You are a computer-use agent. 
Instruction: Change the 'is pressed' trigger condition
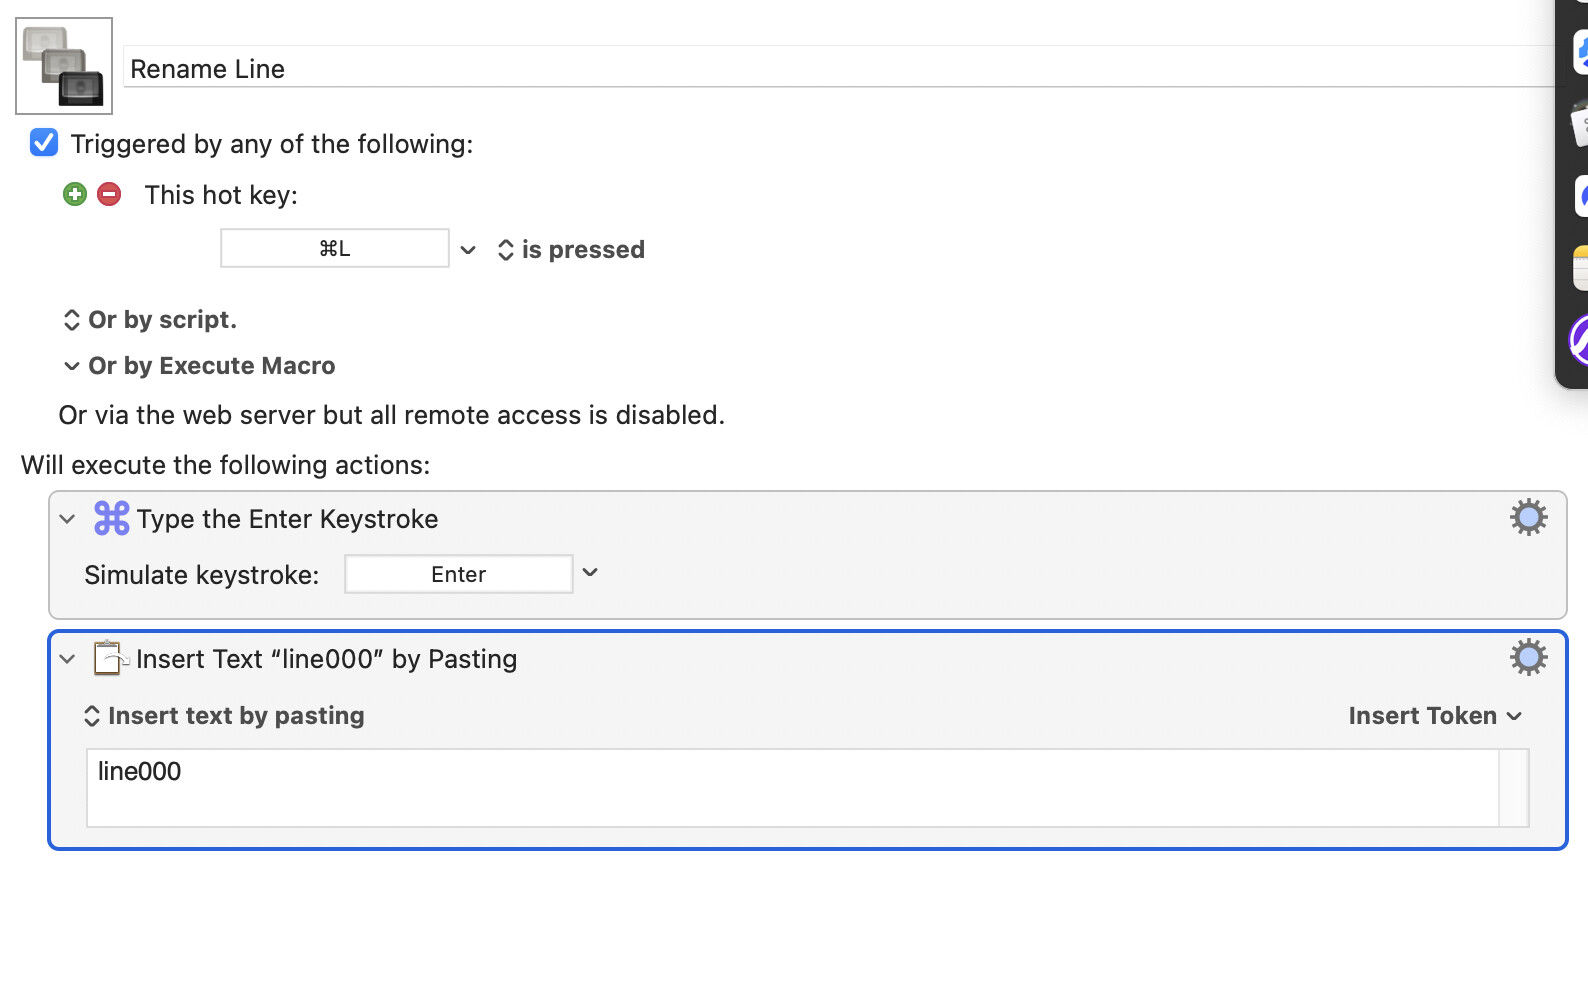point(571,249)
